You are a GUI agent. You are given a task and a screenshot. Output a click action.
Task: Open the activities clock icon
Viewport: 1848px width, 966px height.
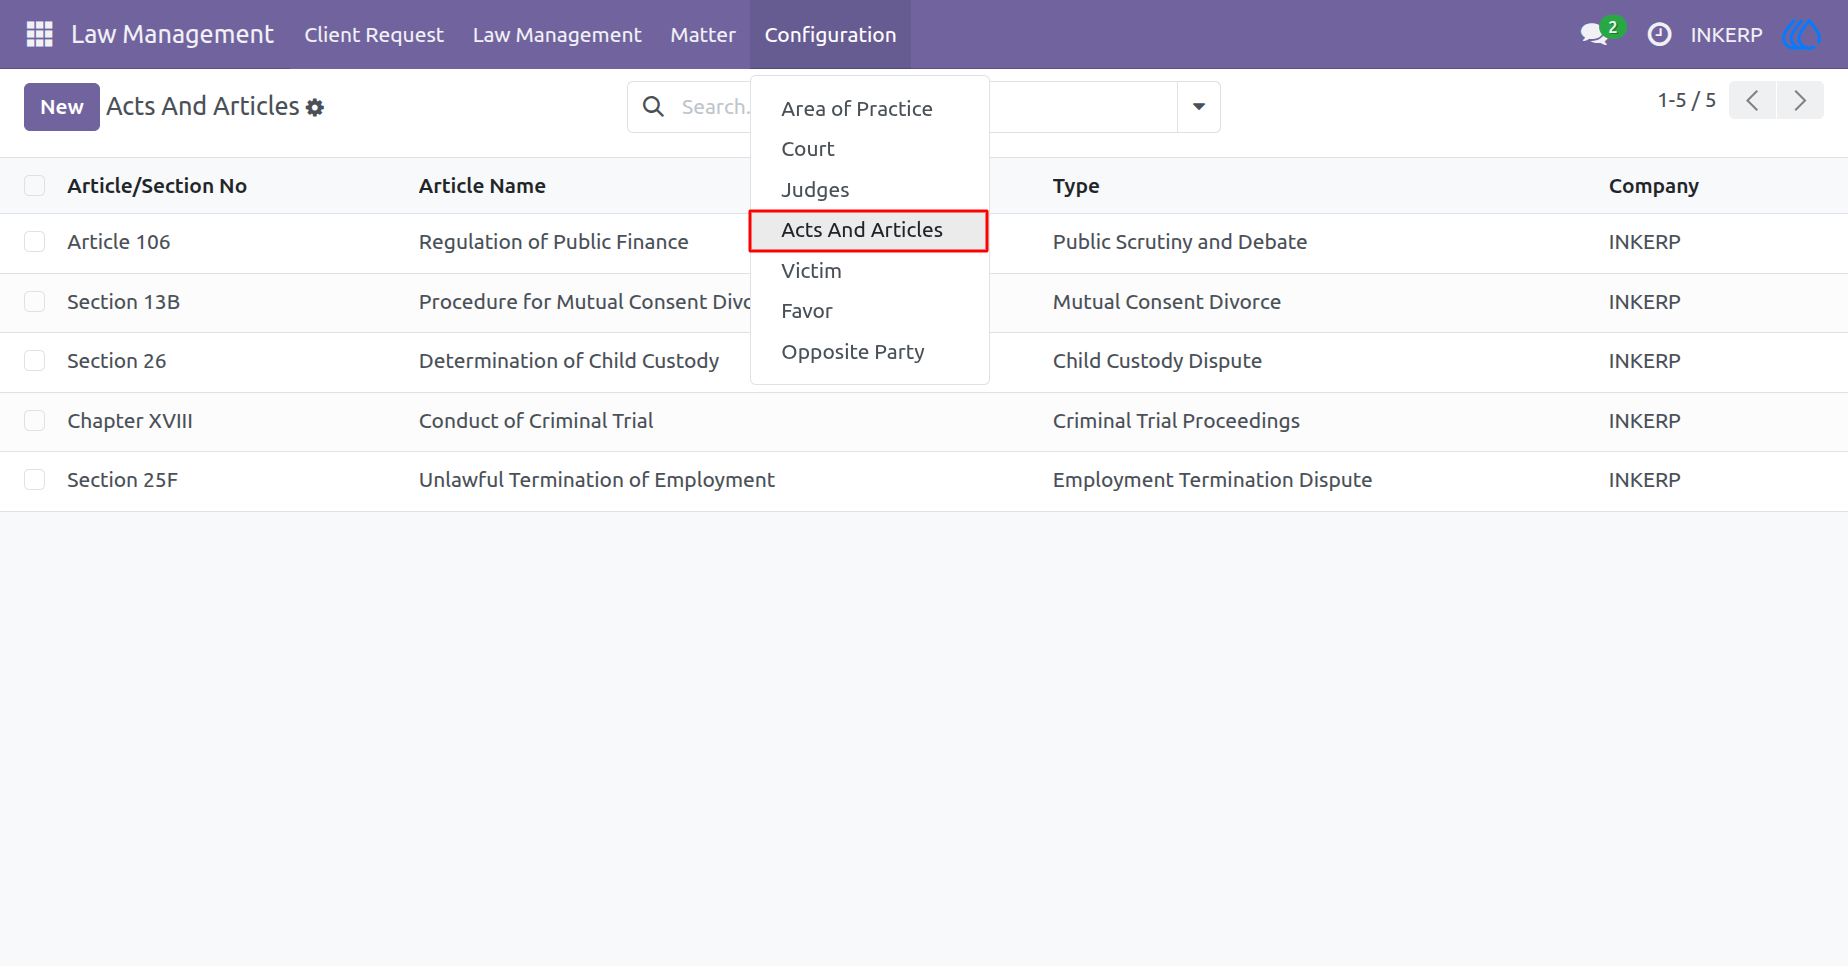pos(1659,34)
